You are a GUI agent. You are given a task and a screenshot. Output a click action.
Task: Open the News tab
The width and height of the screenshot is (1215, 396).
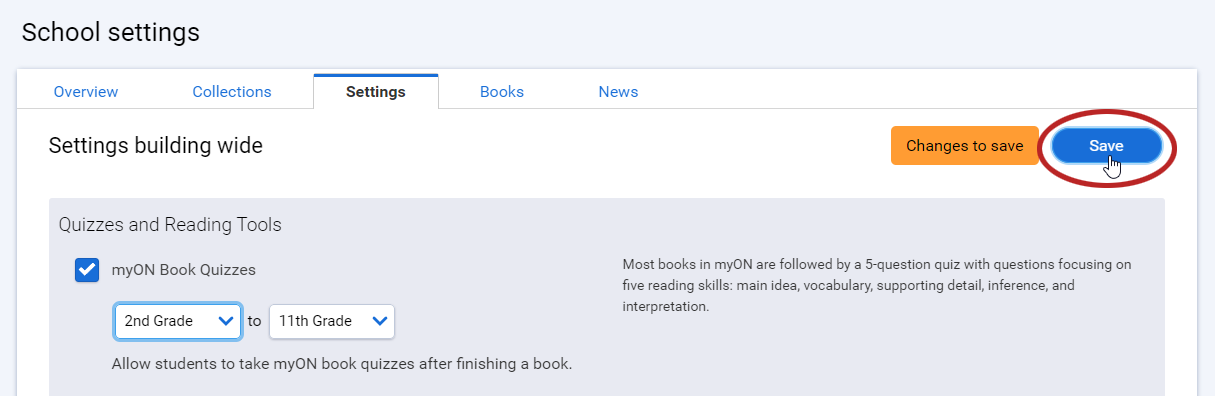pyautogui.click(x=618, y=92)
